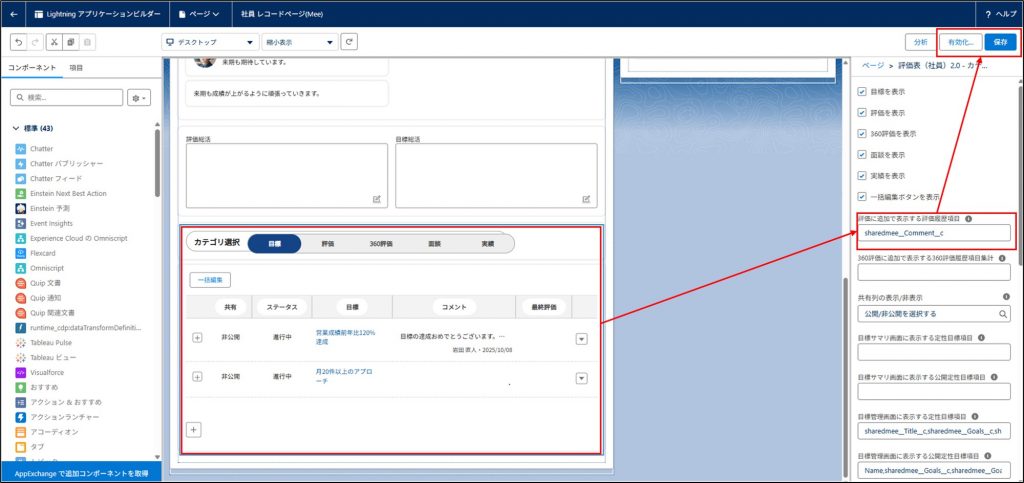Select the Visualforce component icon
Viewport: 1024px width, 483px height.
(x=21, y=371)
